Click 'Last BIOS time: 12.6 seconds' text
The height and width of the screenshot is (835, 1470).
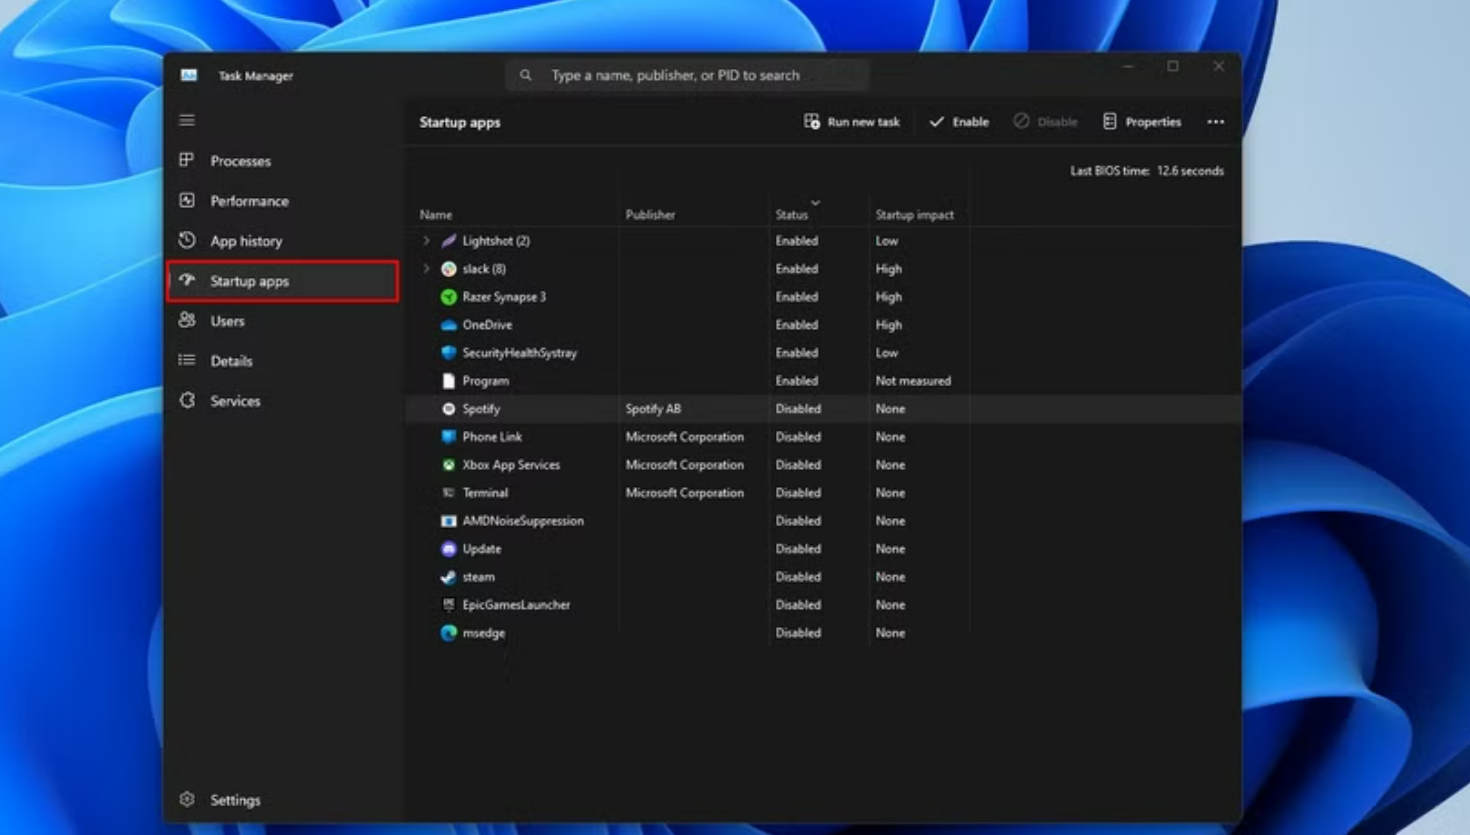(1147, 171)
